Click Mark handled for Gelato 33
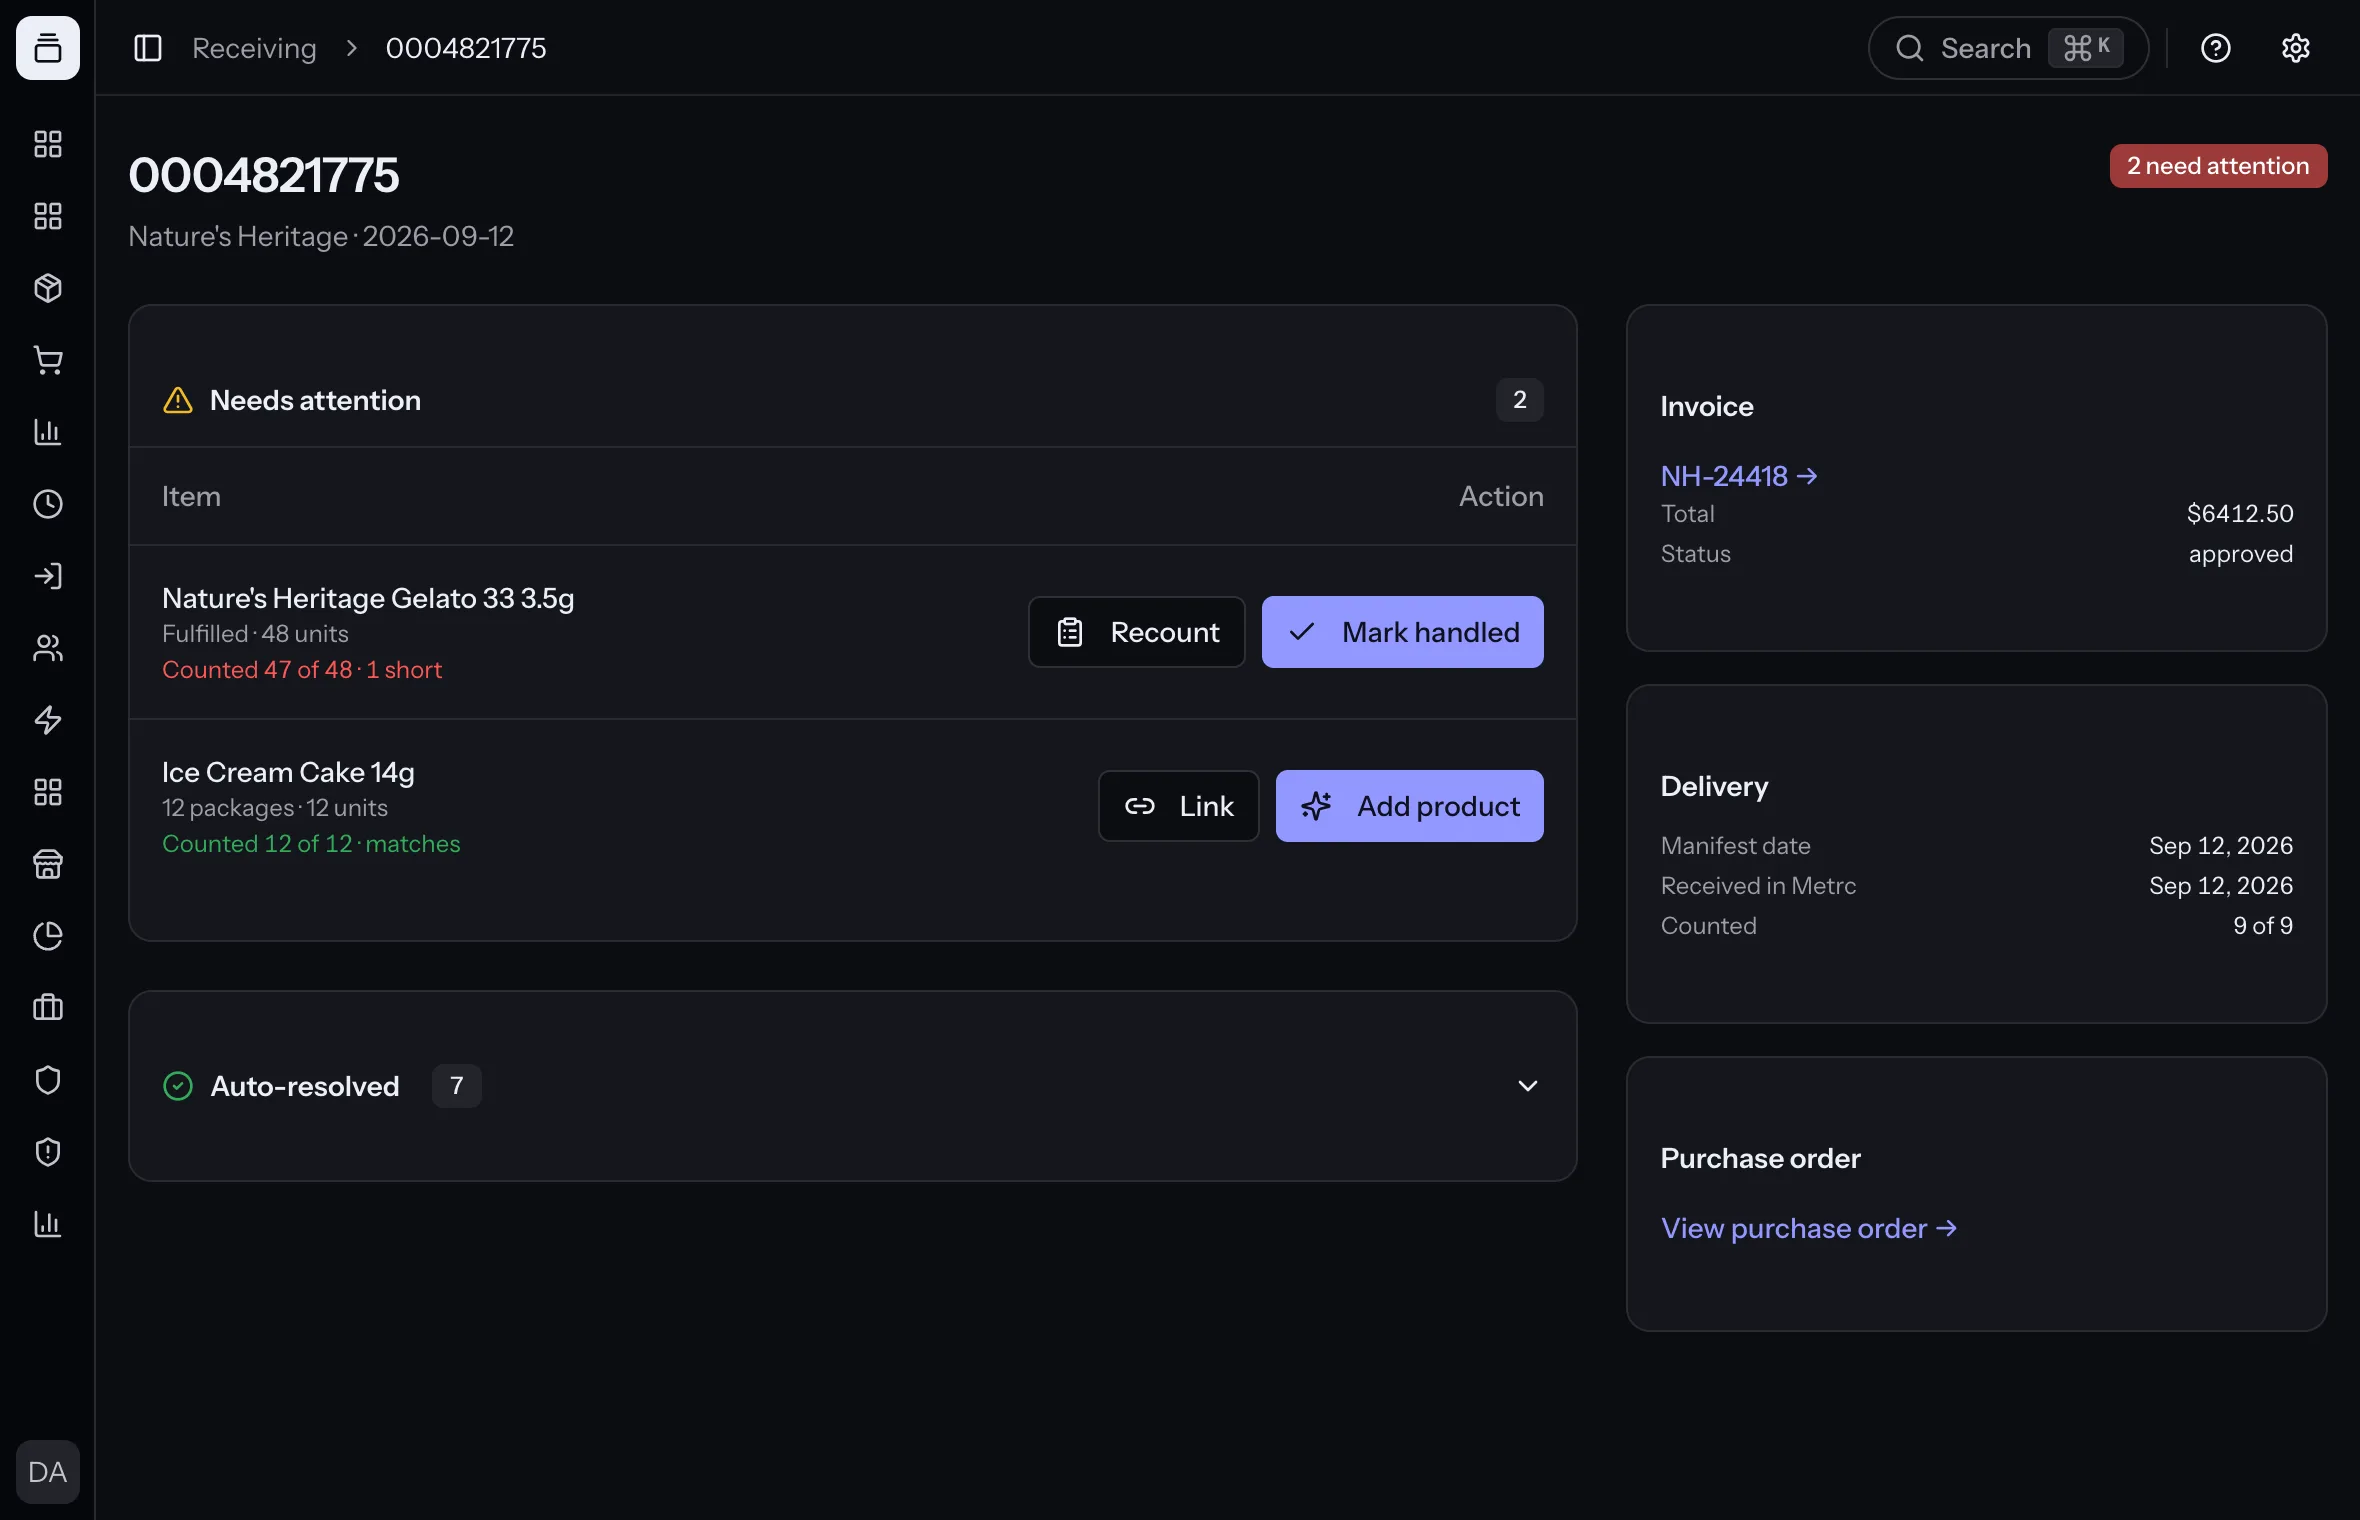Screen dimensions: 2360x1520 pos(1403,632)
